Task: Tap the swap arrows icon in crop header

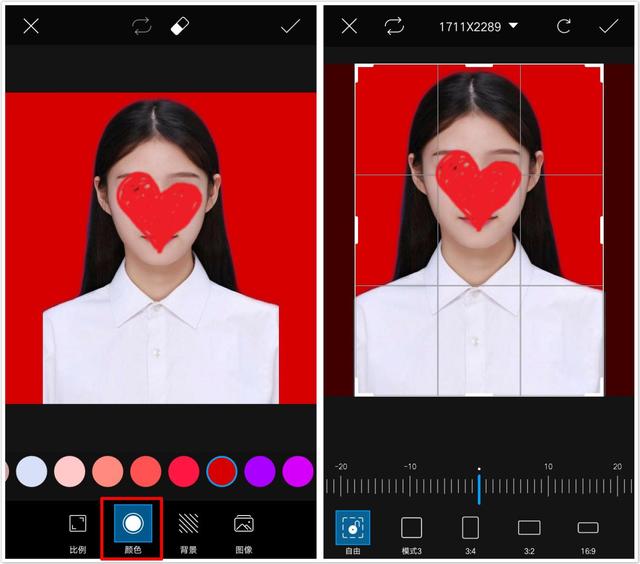Action: (x=394, y=26)
